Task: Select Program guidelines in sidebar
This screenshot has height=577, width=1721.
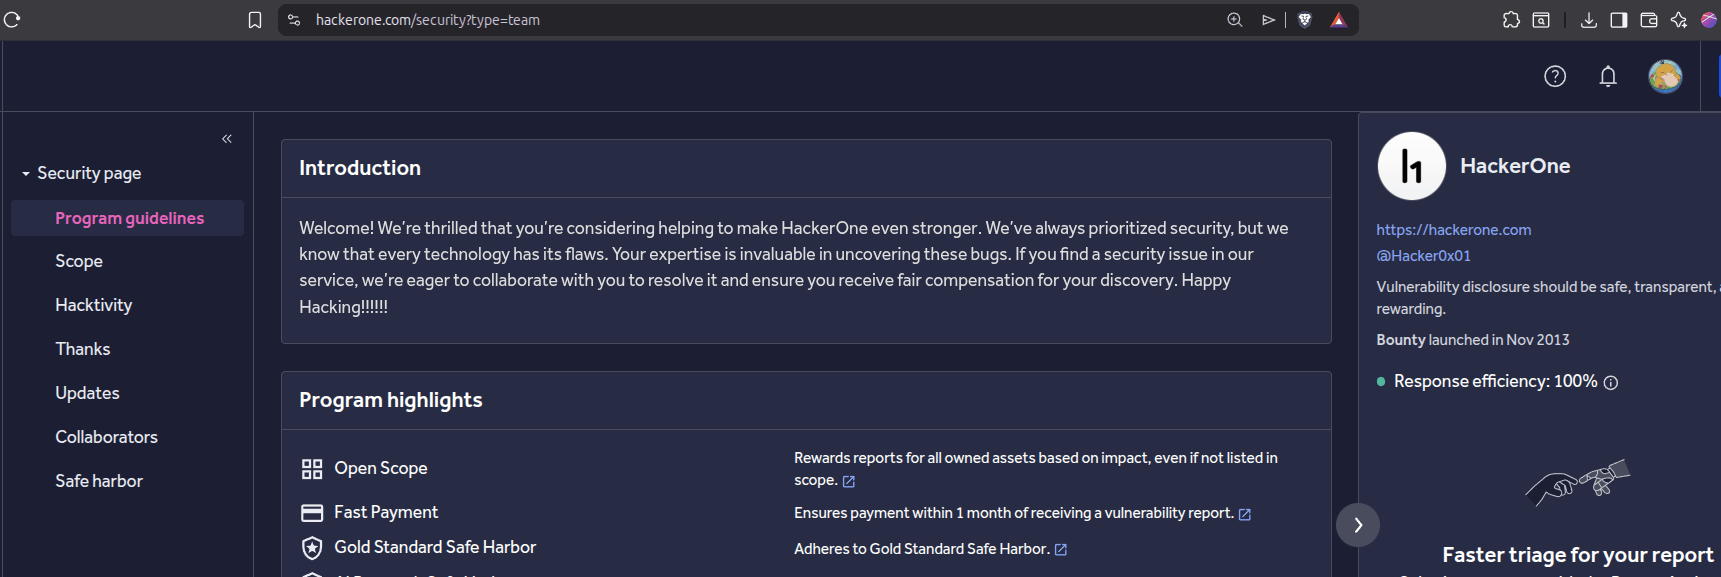Action: 129,218
